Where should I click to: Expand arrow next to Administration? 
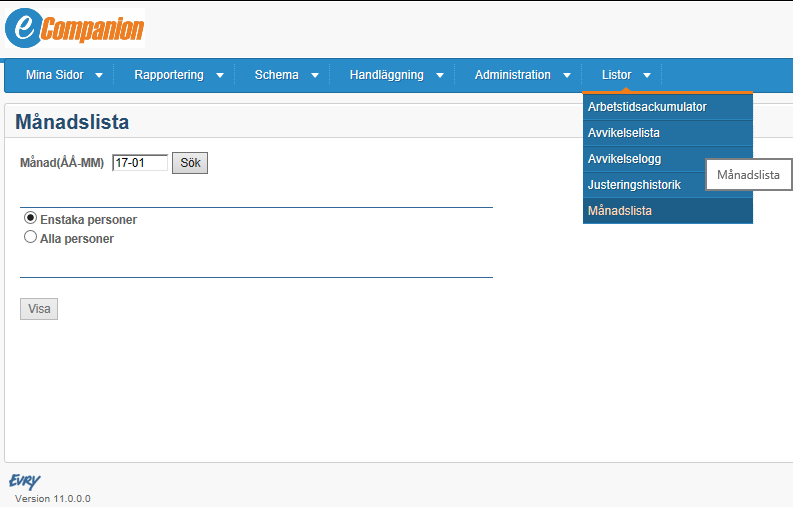click(567, 75)
